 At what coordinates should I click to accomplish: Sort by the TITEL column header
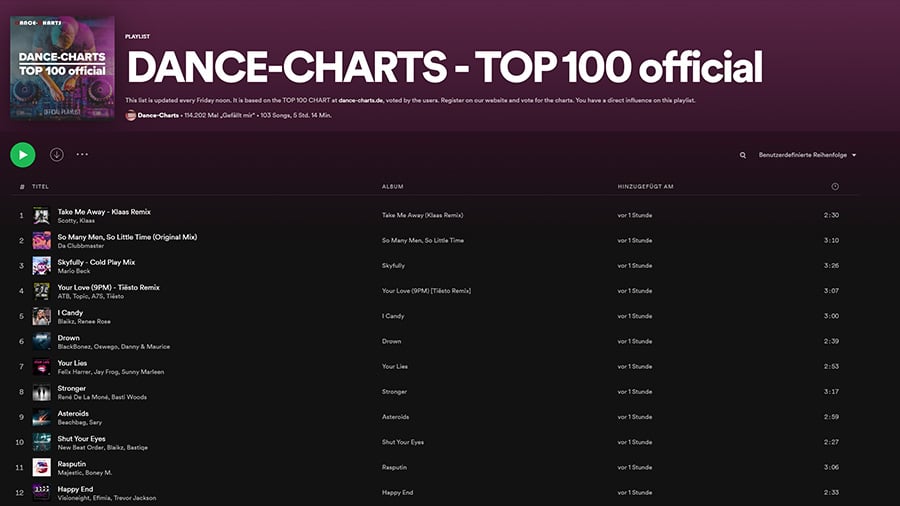pos(40,186)
